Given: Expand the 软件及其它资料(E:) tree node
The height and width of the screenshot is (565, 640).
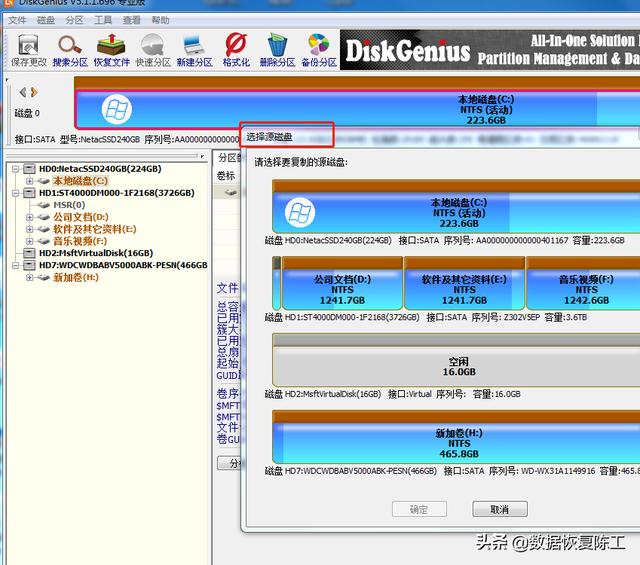Looking at the screenshot, I should coord(29,229).
